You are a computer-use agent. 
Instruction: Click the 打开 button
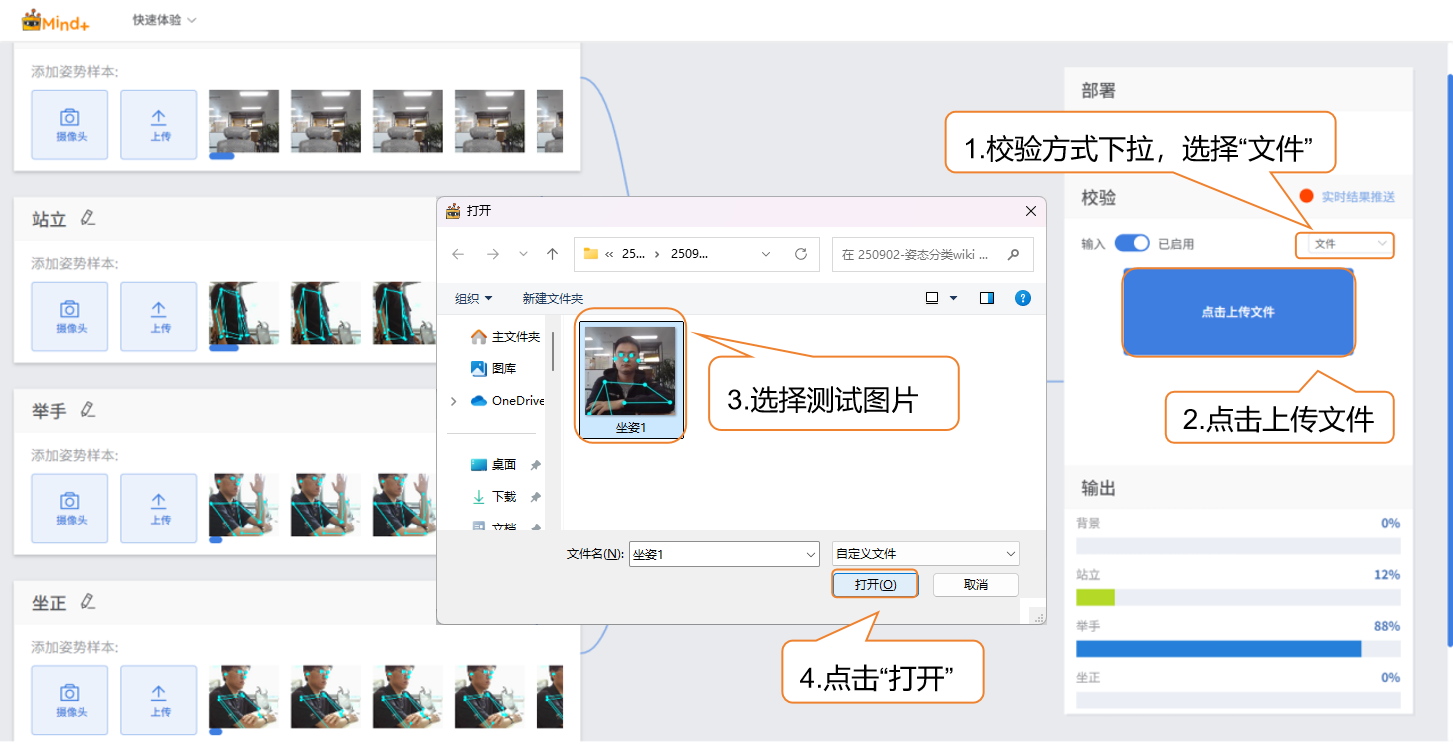click(875, 584)
